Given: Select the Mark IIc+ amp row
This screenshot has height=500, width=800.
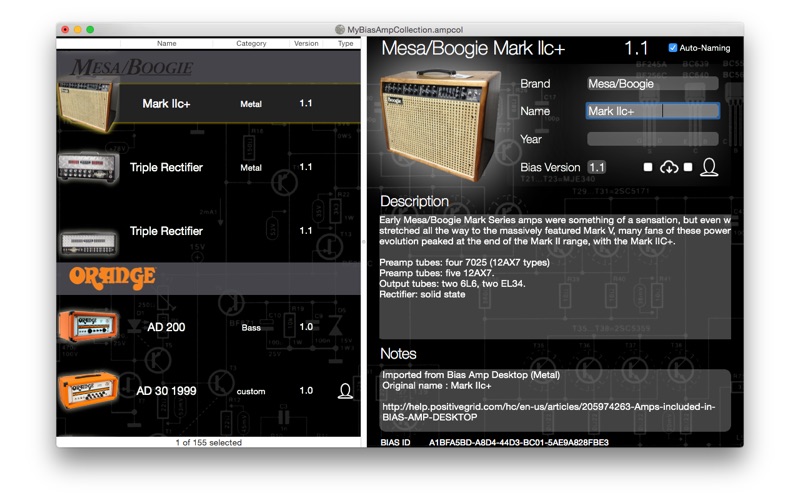Looking at the screenshot, I should pyautogui.click(x=209, y=104).
